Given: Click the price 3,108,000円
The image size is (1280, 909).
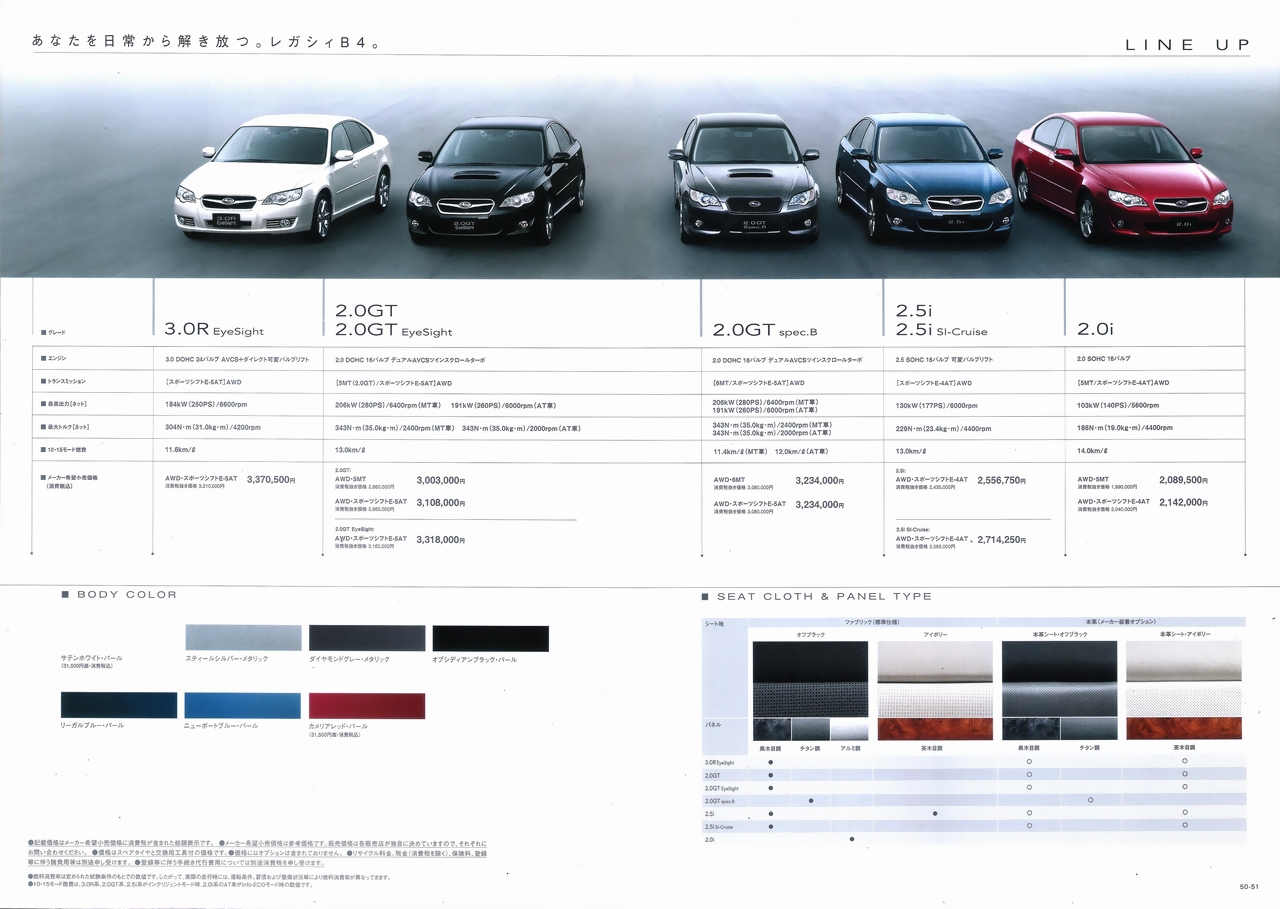Looking at the screenshot, I should [441, 503].
